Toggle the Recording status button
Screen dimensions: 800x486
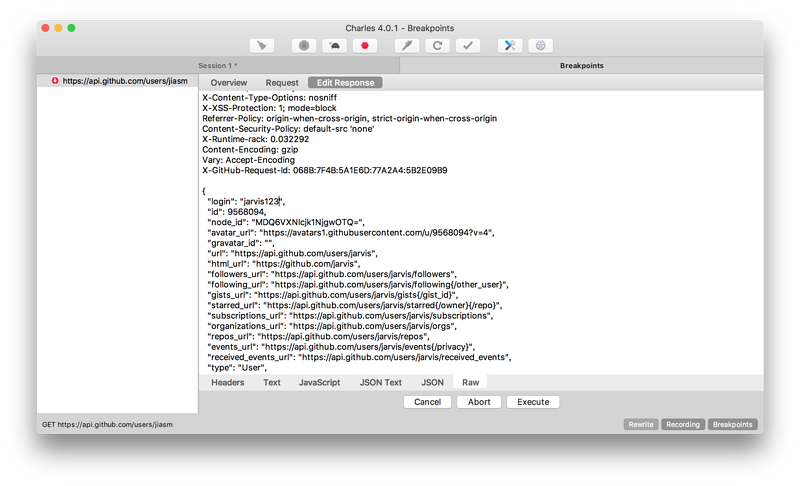point(683,424)
